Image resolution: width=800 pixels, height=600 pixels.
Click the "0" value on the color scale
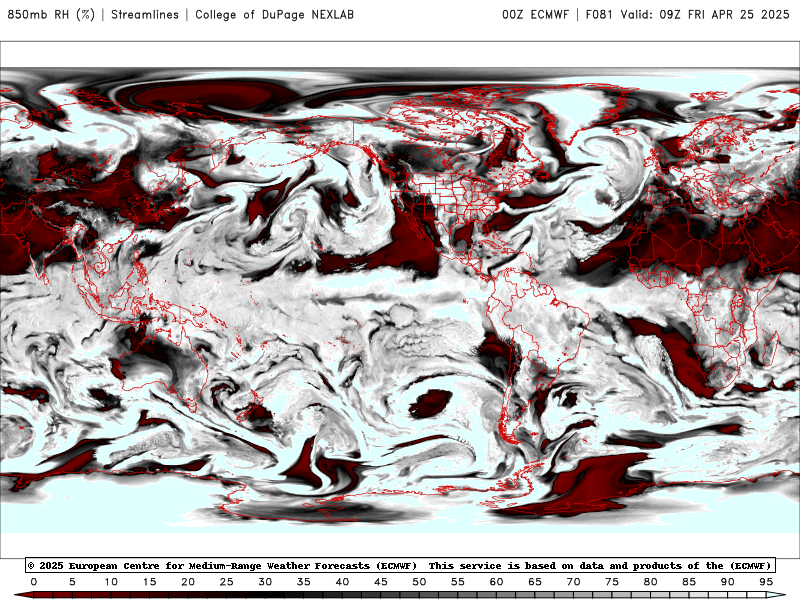coord(34,582)
